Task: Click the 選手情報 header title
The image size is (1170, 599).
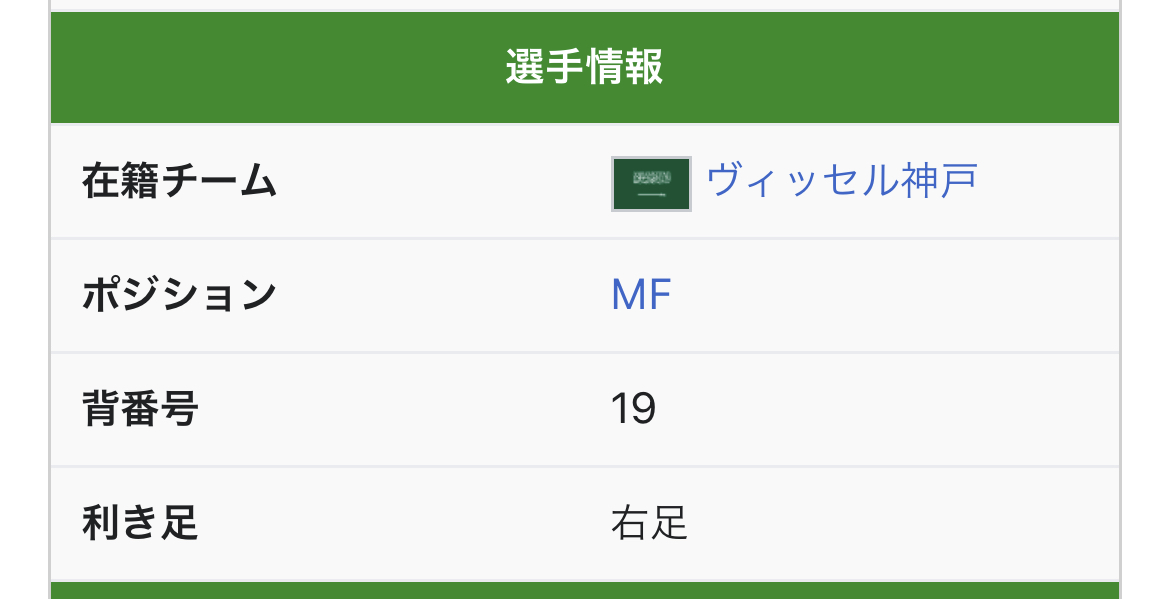Action: click(x=584, y=66)
